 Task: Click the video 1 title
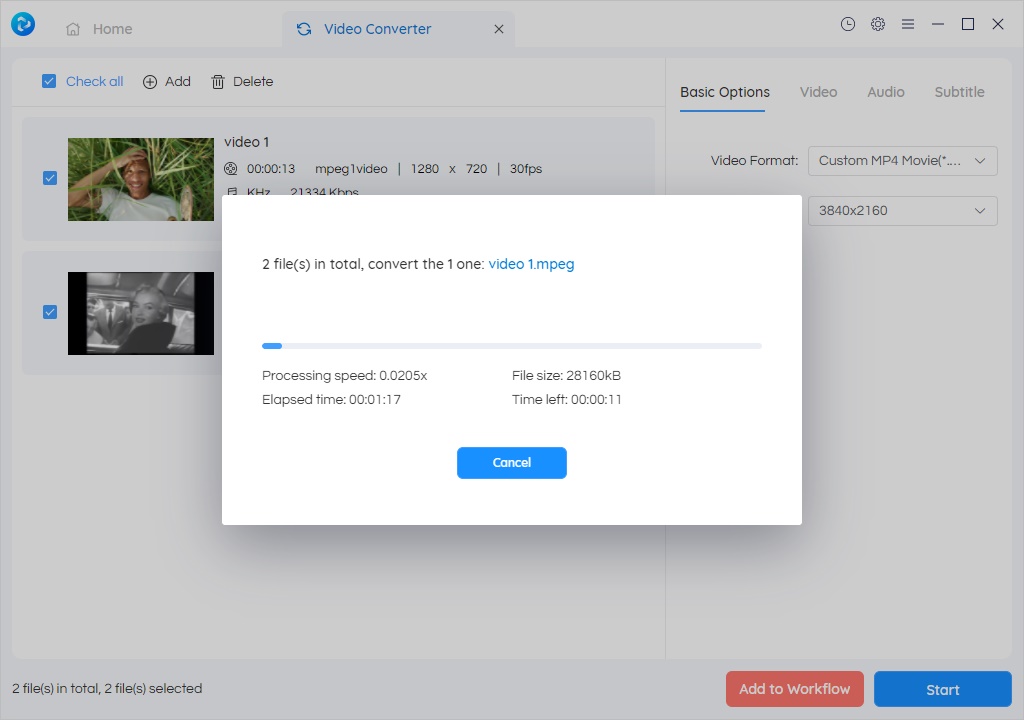(247, 142)
